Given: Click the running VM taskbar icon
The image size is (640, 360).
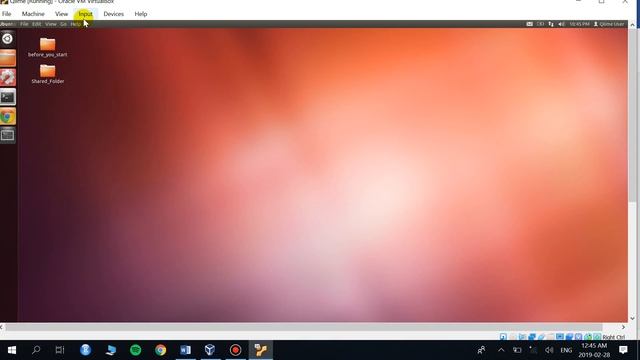Looking at the screenshot, I should click(x=261, y=350).
